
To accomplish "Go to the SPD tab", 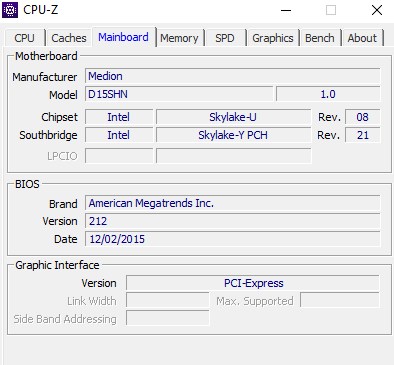I will point(225,38).
